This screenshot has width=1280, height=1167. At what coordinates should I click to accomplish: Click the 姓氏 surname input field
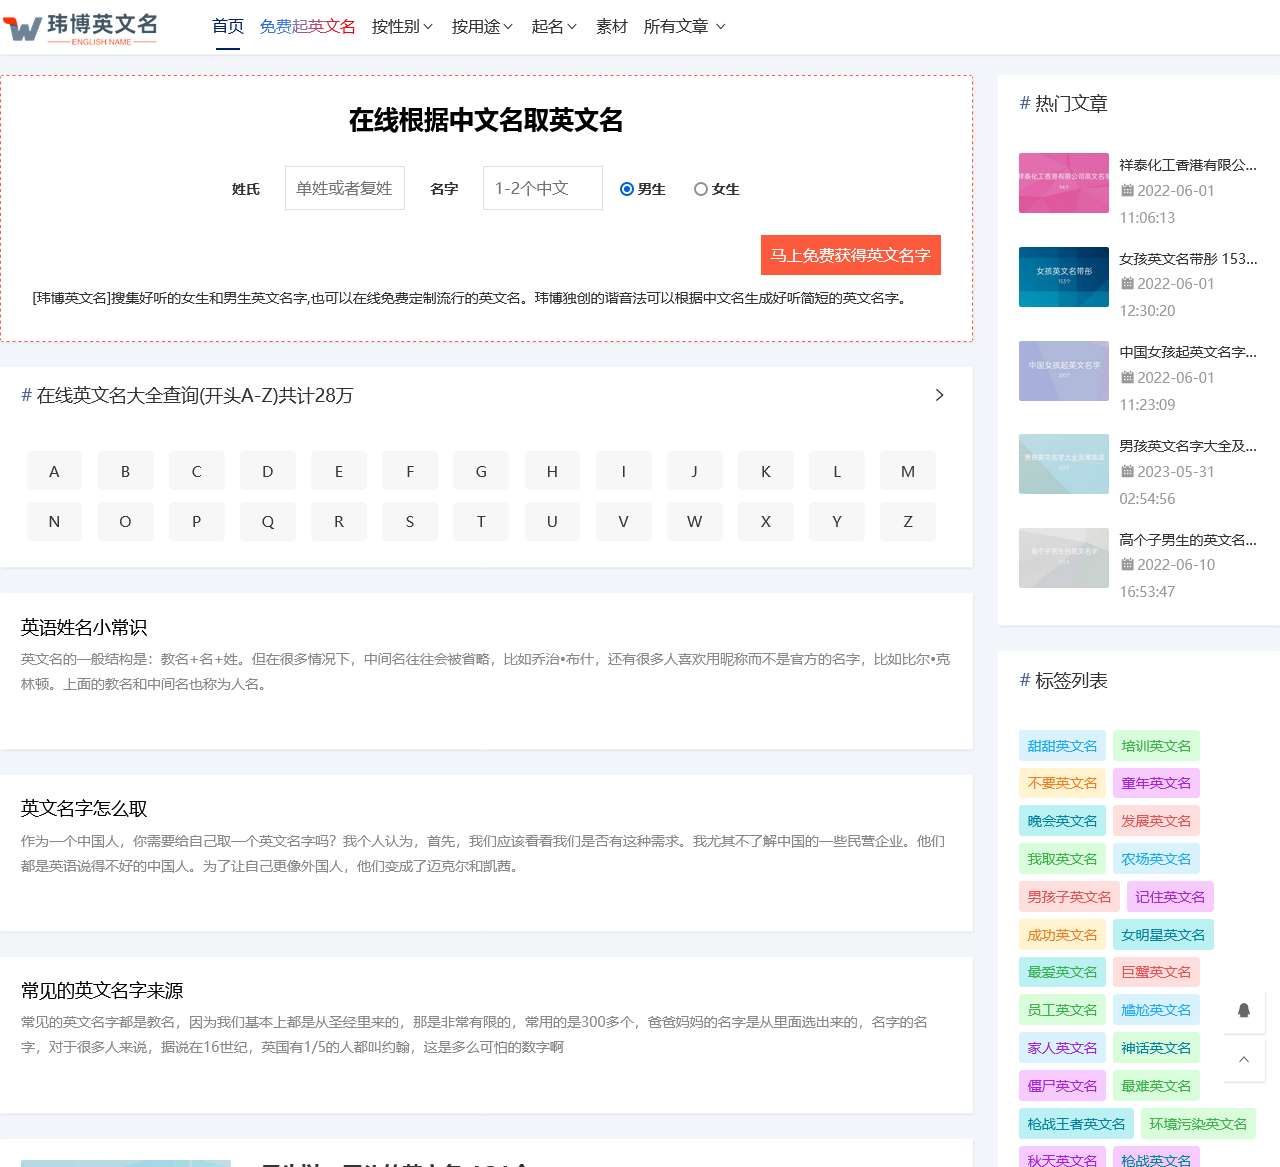[344, 188]
